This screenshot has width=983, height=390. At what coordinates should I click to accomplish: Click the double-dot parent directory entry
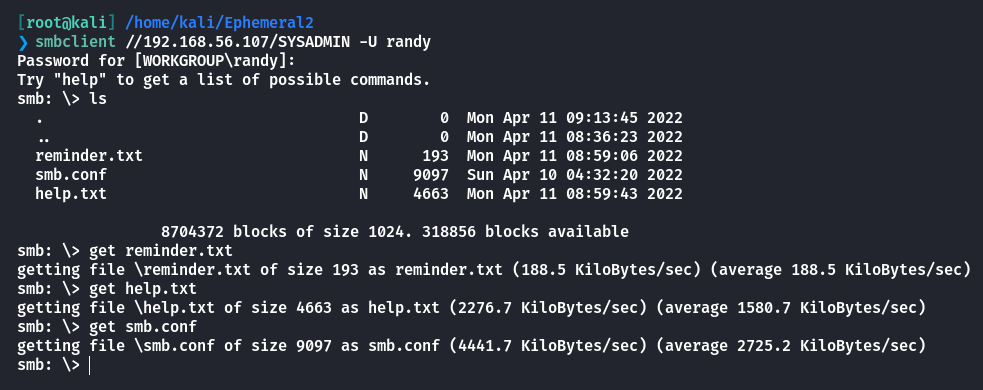pos(44,137)
